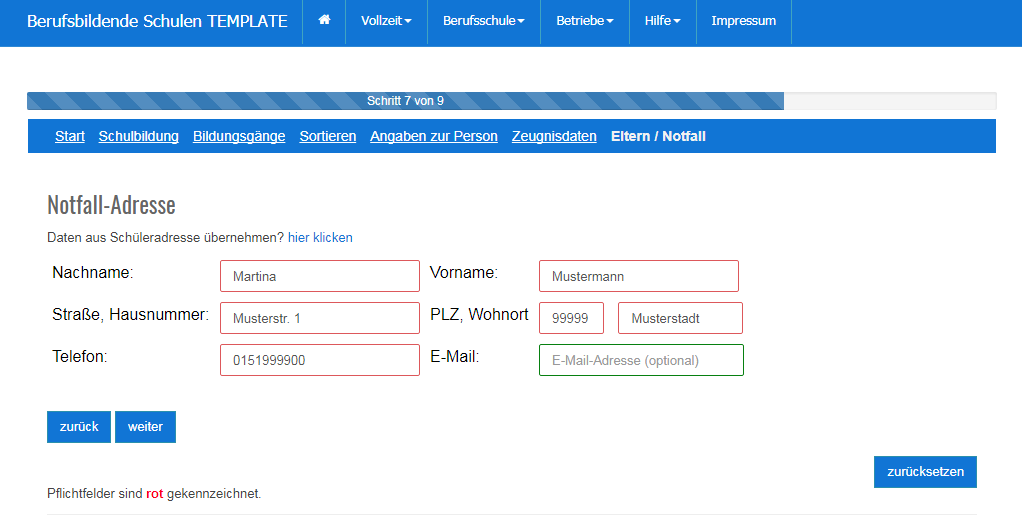
Task: Expand the Betriebe dropdown menu
Action: click(584, 21)
